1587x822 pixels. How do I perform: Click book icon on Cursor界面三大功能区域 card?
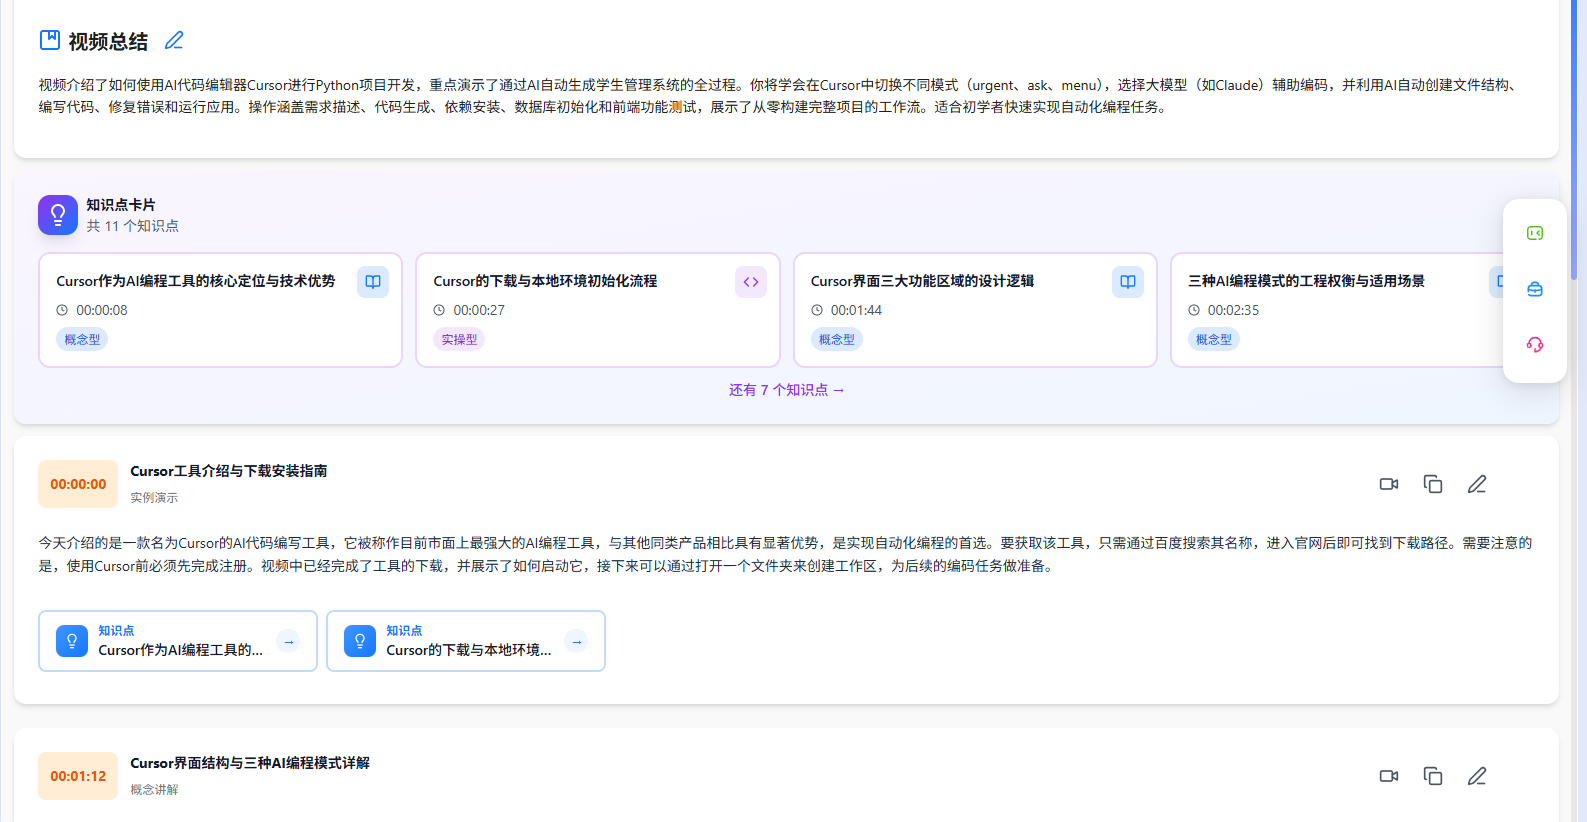1128,282
